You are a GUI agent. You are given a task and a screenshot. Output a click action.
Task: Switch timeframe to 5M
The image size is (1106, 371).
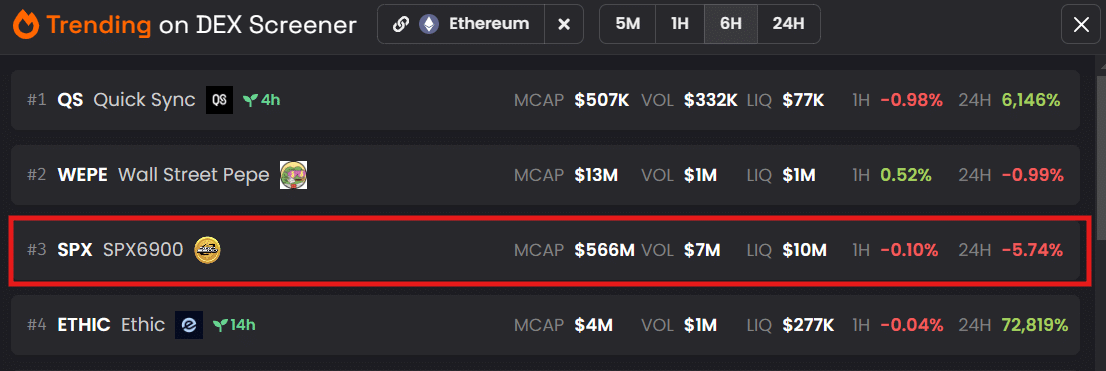coord(627,24)
